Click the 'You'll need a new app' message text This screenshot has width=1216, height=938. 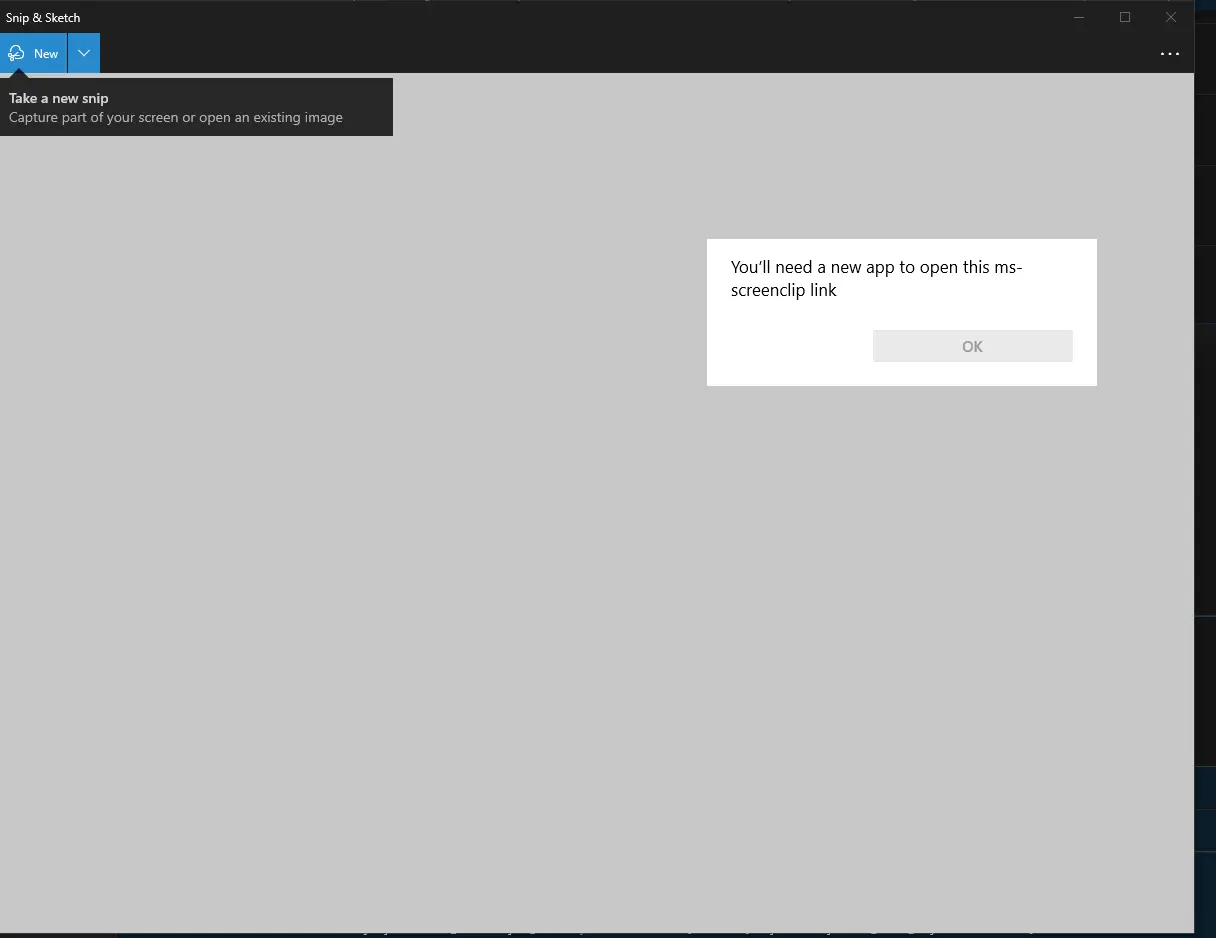click(876, 279)
